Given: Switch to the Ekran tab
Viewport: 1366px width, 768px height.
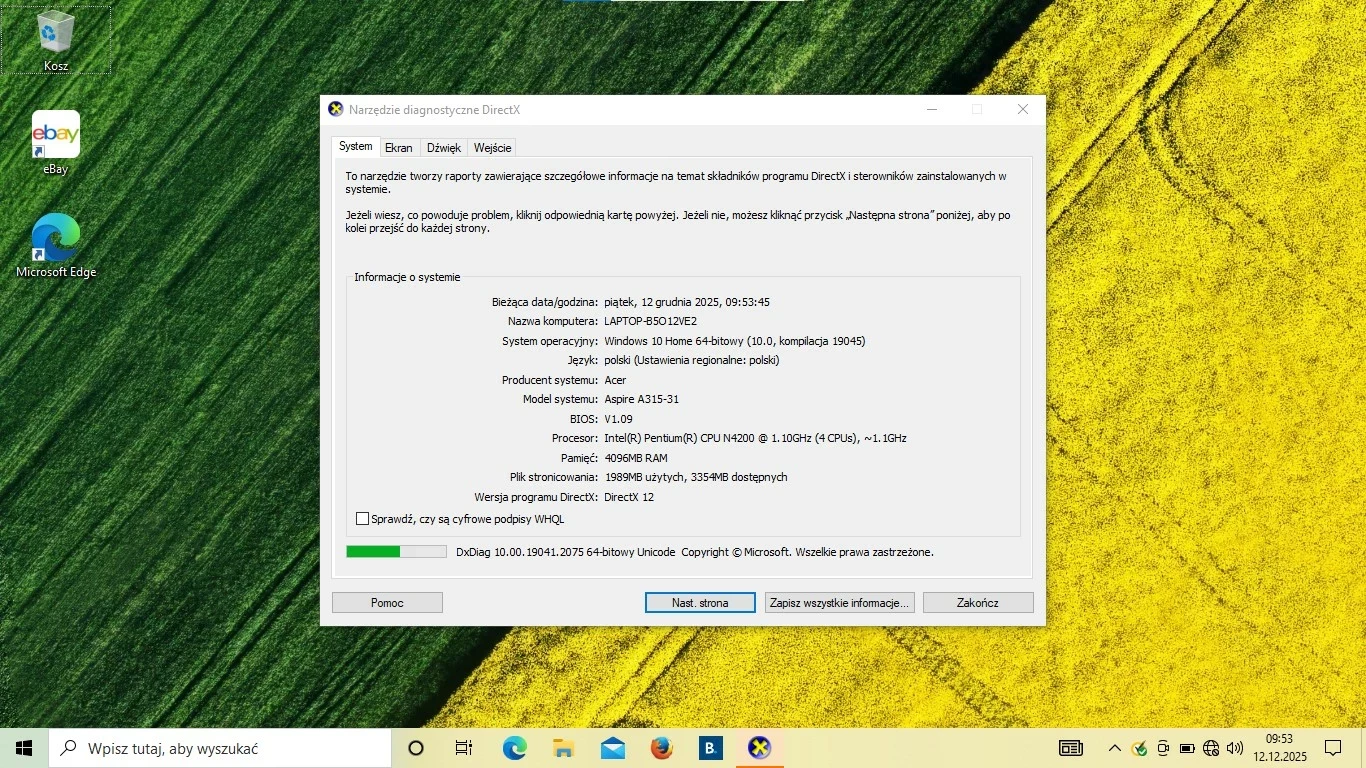Looking at the screenshot, I should click(x=399, y=147).
